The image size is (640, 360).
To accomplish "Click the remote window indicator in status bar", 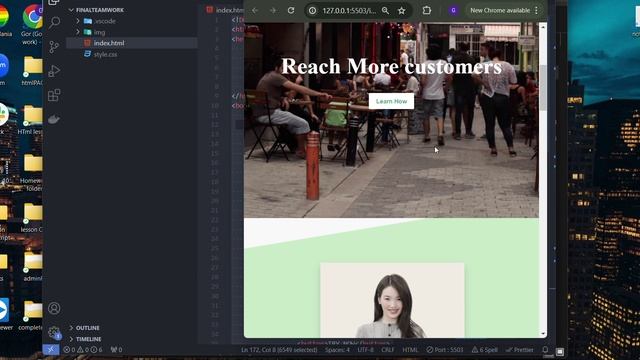I will point(51,350).
